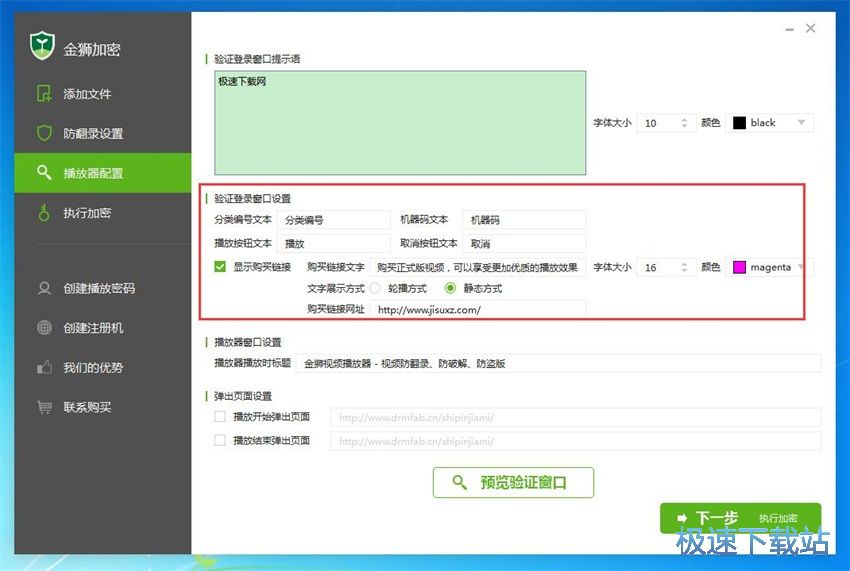Screen dimensions: 850x571
Task: Click the 播放器配置 magnifier icon
Action: pos(44,172)
